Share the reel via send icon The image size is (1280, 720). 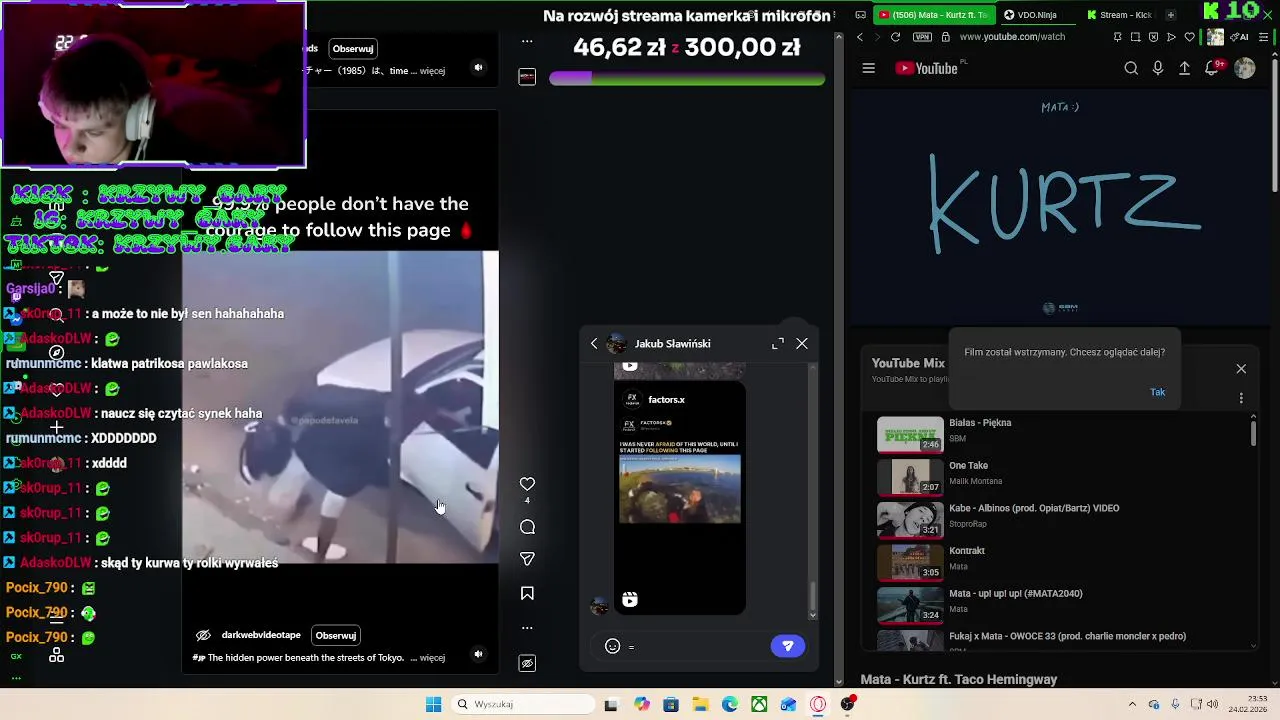pyautogui.click(x=527, y=559)
